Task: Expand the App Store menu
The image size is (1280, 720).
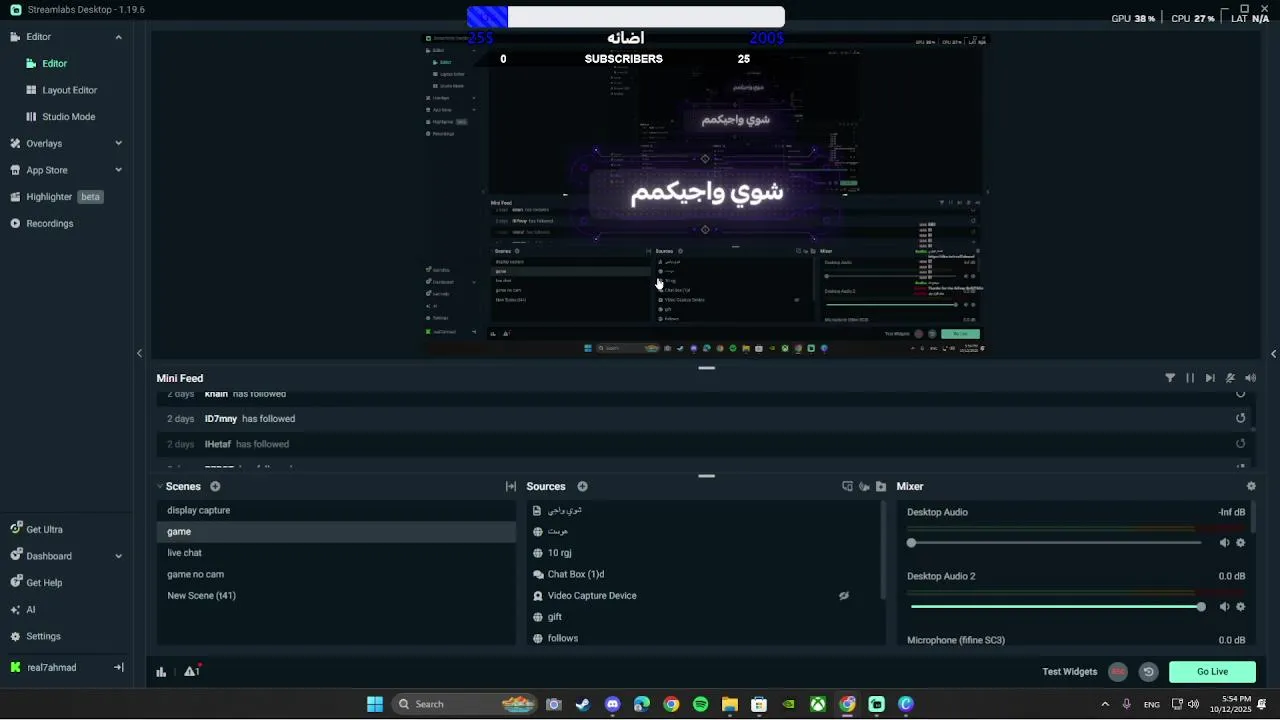Action: [118, 170]
